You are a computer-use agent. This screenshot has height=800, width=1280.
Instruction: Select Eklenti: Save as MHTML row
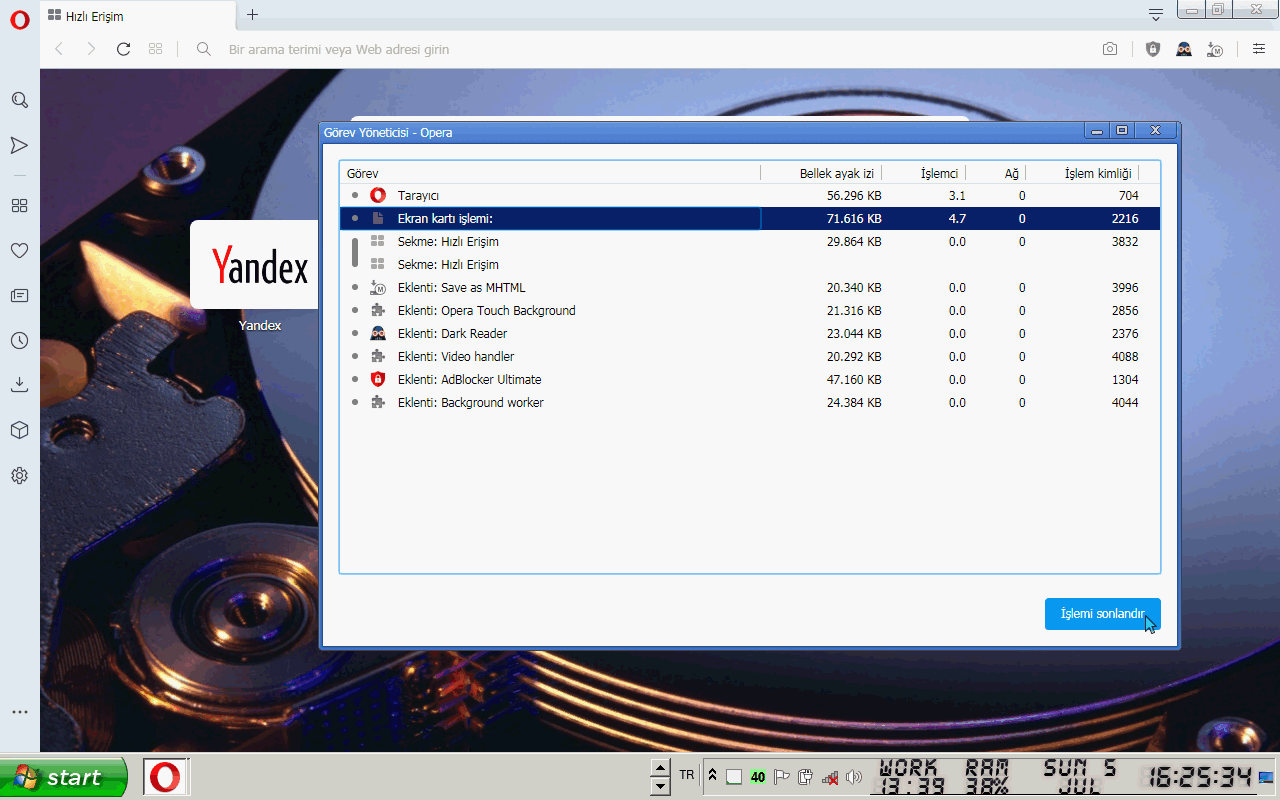750,288
